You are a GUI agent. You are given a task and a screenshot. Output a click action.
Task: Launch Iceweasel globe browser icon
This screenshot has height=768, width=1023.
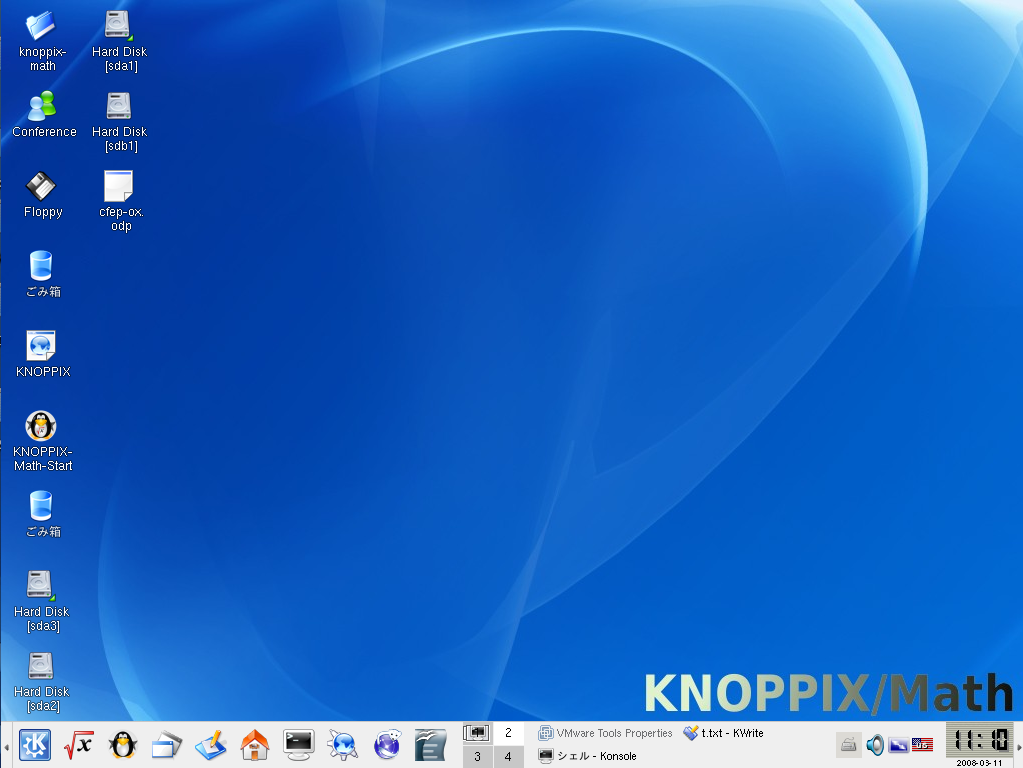pyautogui.click(x=387, y=745)
